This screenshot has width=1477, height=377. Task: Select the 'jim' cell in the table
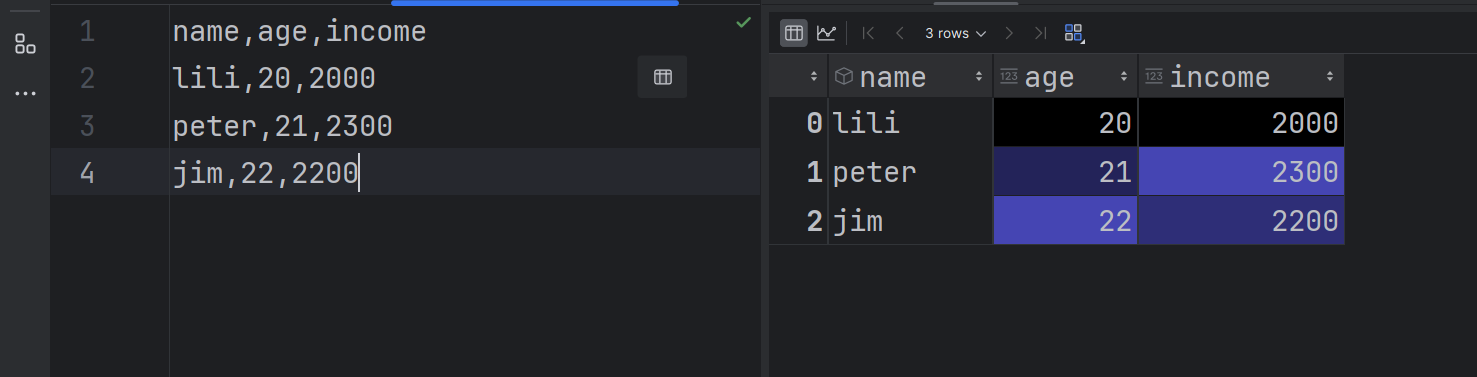pos(911,220)
